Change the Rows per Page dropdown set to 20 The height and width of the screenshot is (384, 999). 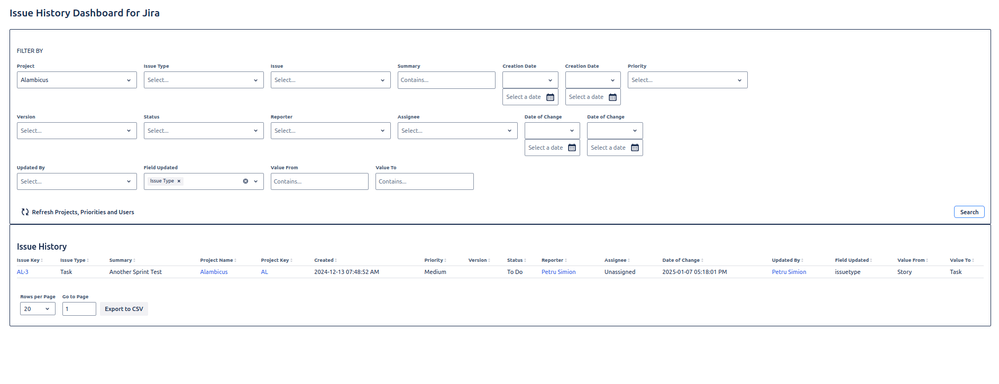38,309
